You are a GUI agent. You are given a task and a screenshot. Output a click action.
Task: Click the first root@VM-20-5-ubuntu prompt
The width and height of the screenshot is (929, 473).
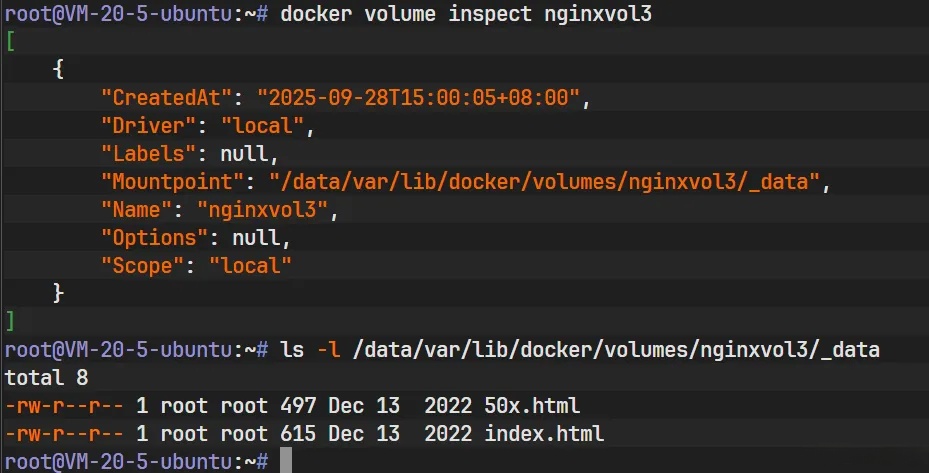136,14
